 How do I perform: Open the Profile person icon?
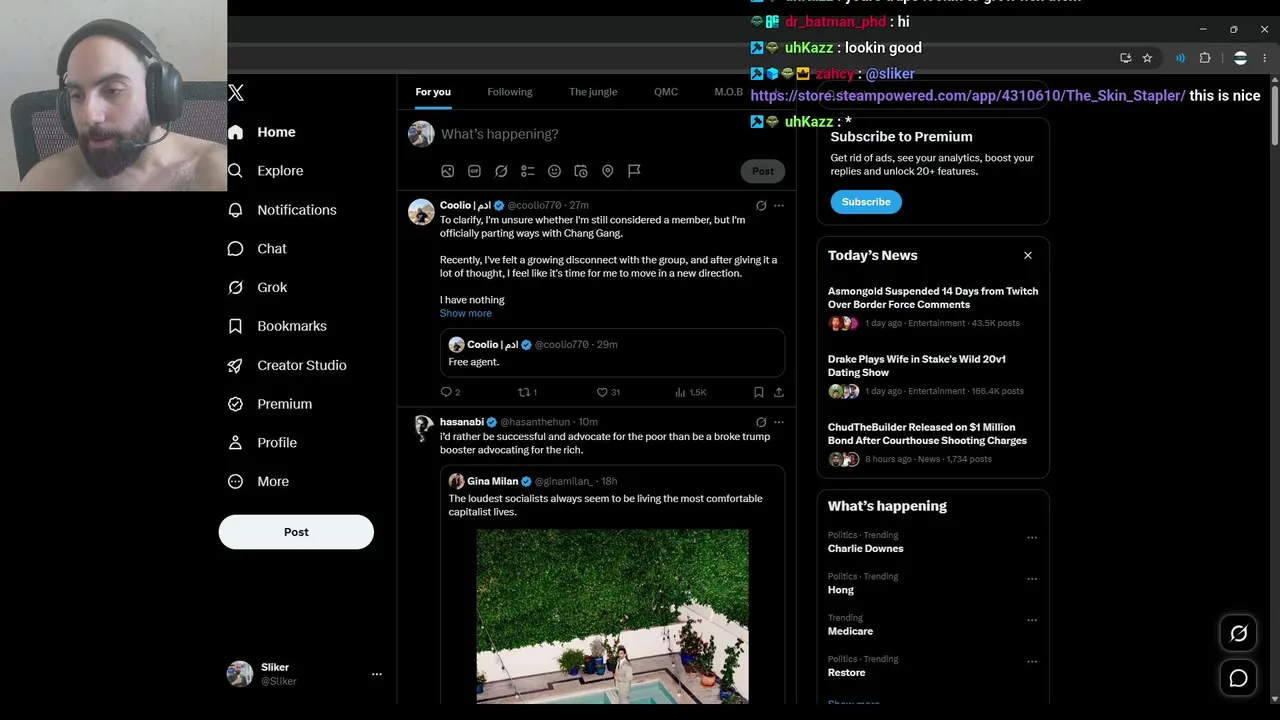(x=236, y=443)
